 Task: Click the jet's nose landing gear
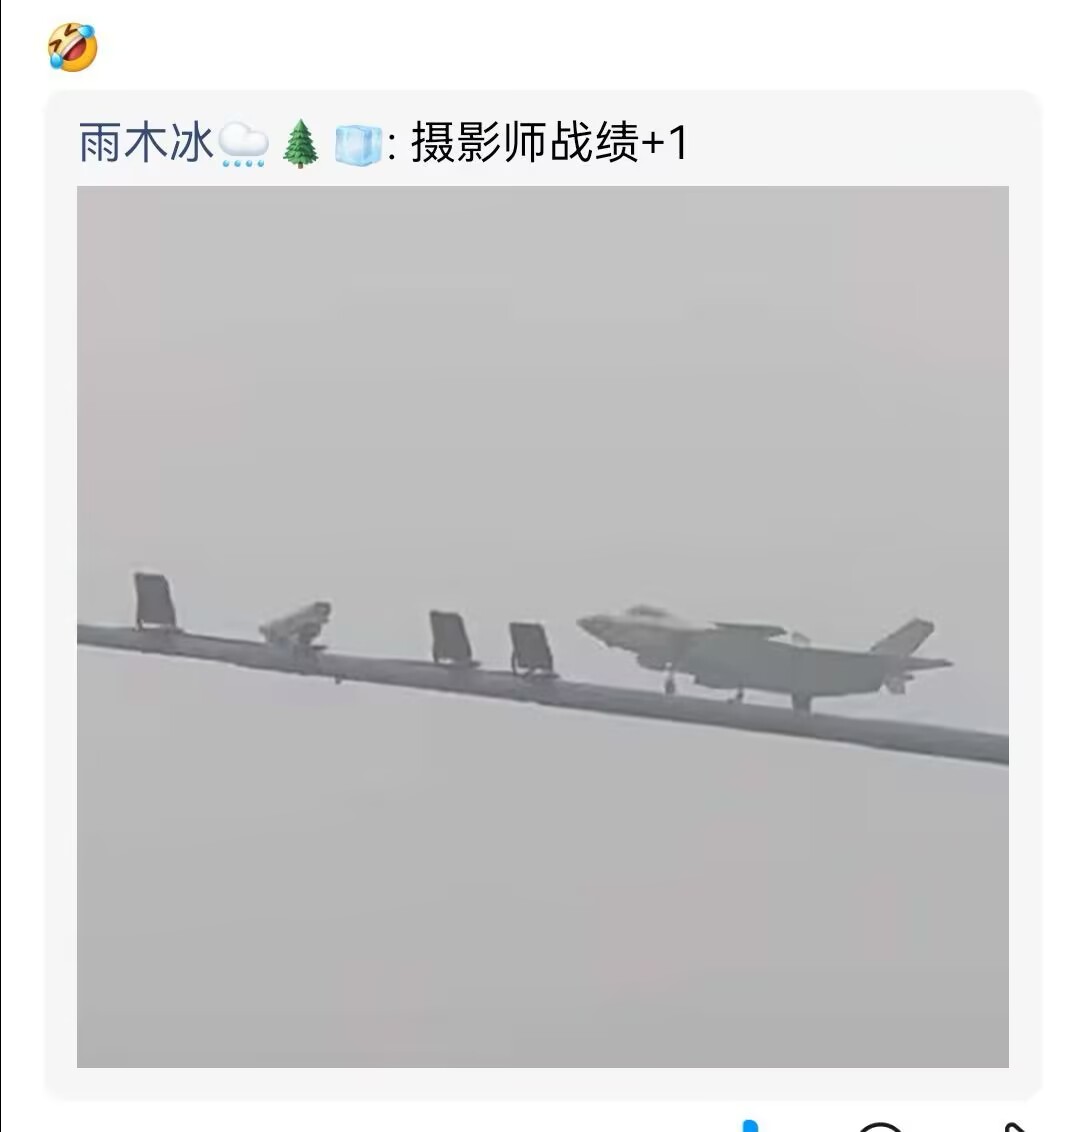[670, 680]
